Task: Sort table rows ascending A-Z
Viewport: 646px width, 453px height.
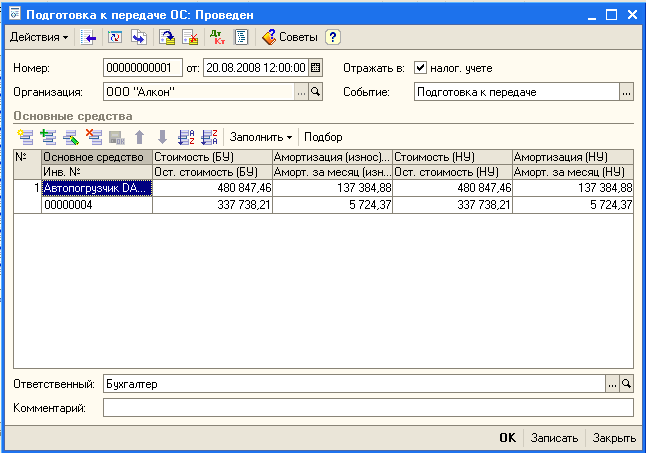Action: (x=185, y=136)
